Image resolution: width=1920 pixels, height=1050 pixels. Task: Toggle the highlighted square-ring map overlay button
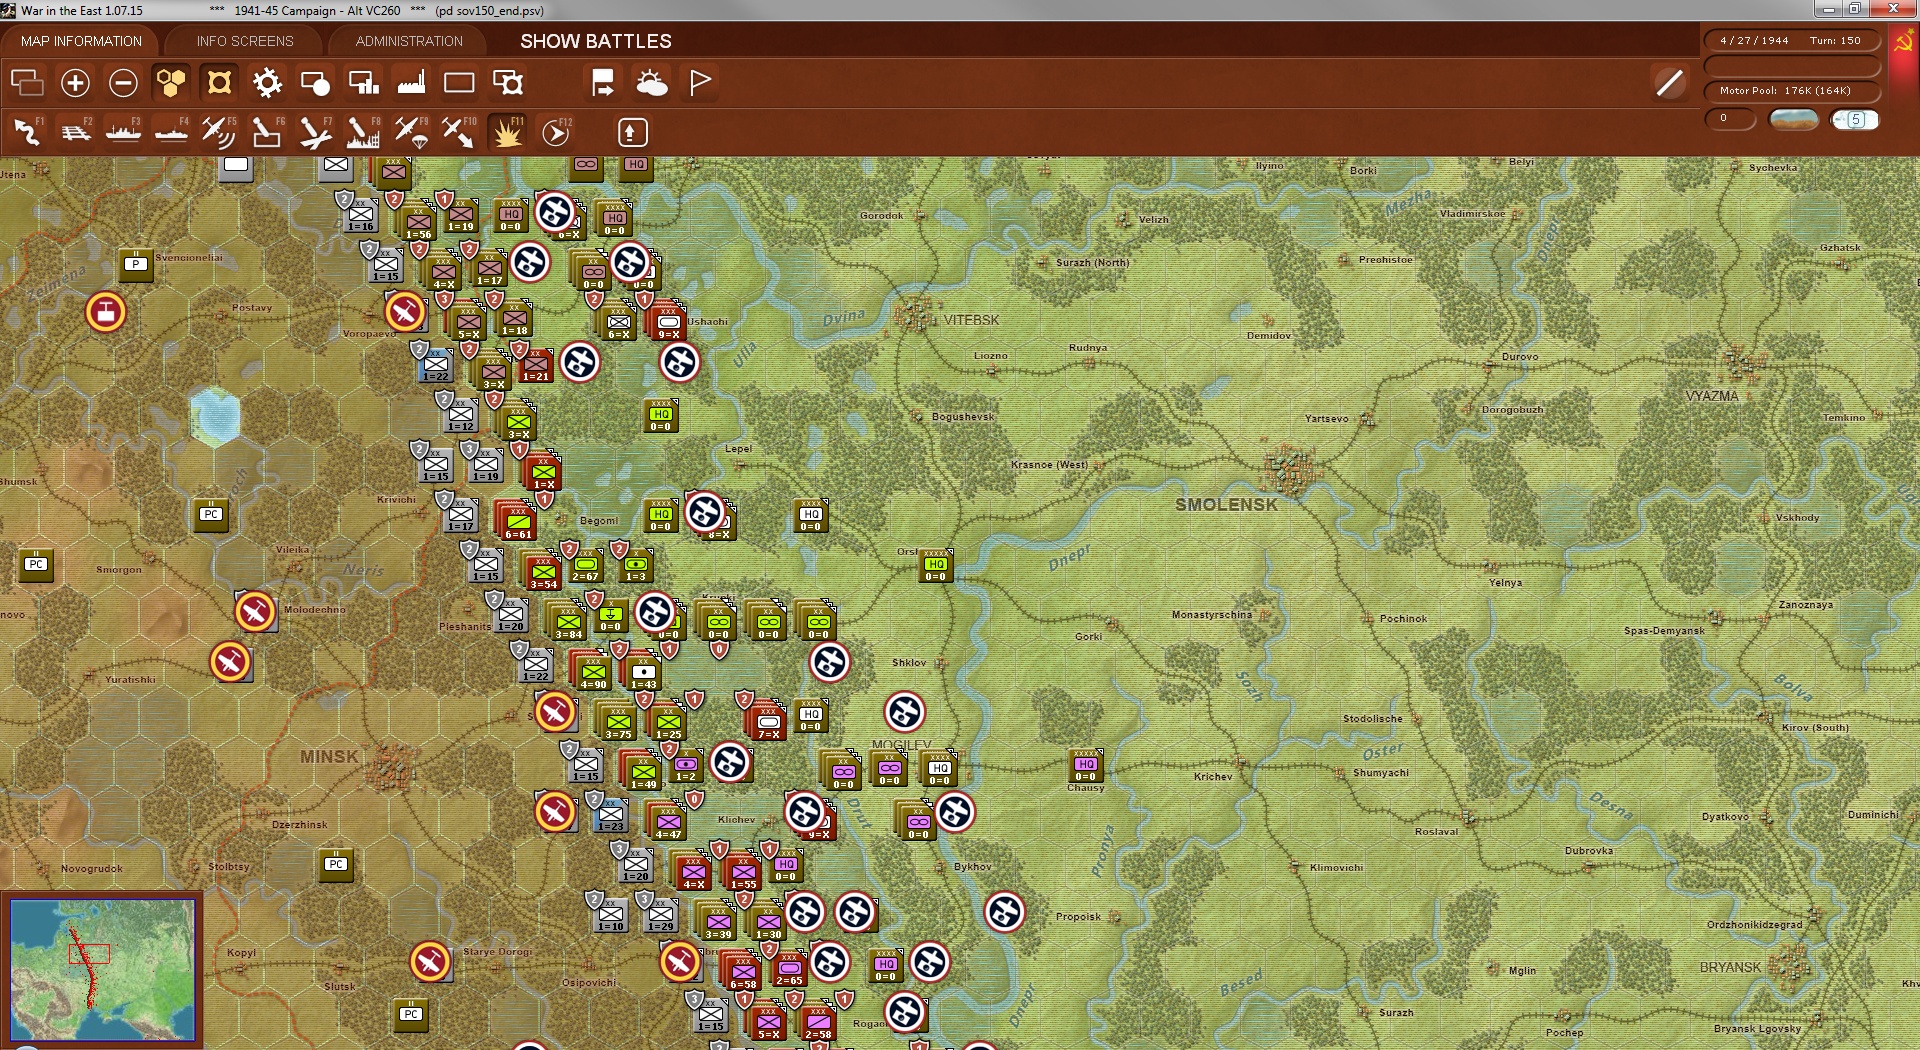point(219,82)
